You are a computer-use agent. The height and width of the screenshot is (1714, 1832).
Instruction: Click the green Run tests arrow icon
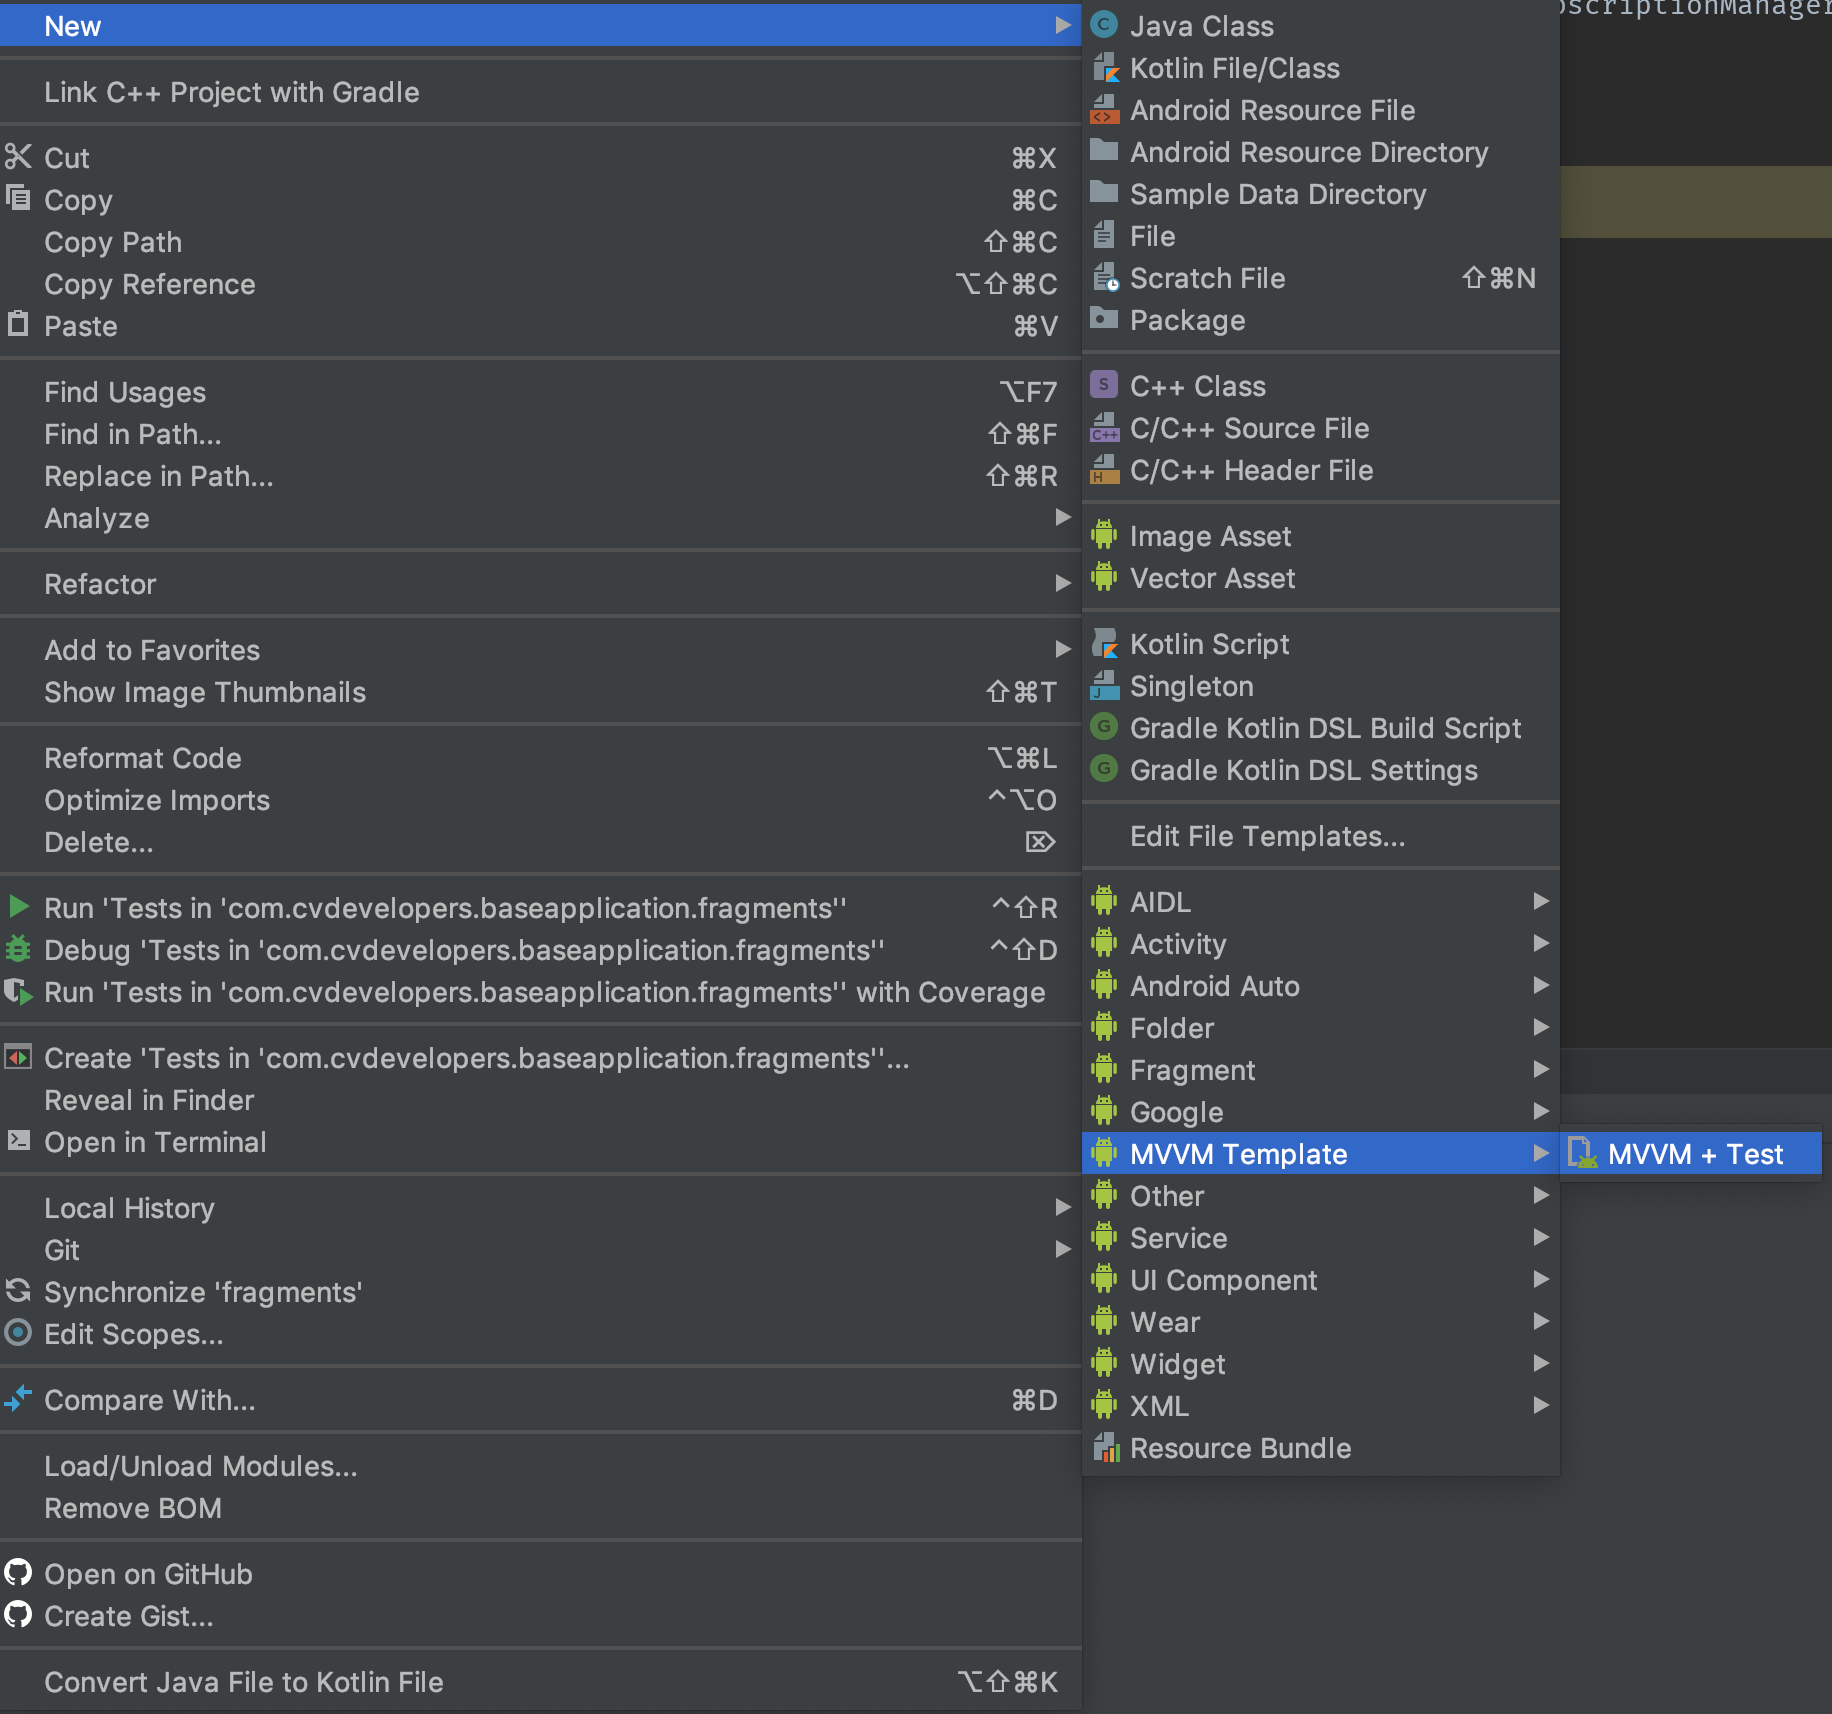coord(18,906)
